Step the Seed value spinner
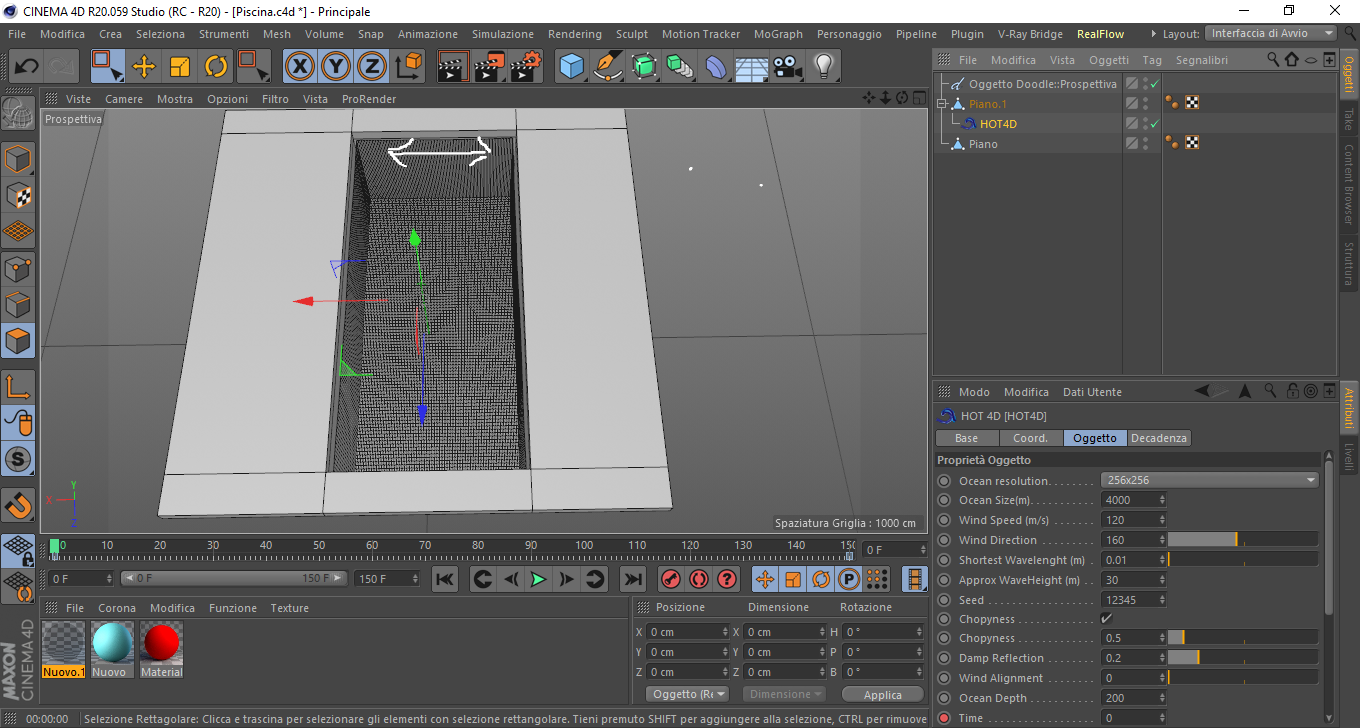Image resolution: width=1360 pixels, height=728 pixels. click(1162, 600)
